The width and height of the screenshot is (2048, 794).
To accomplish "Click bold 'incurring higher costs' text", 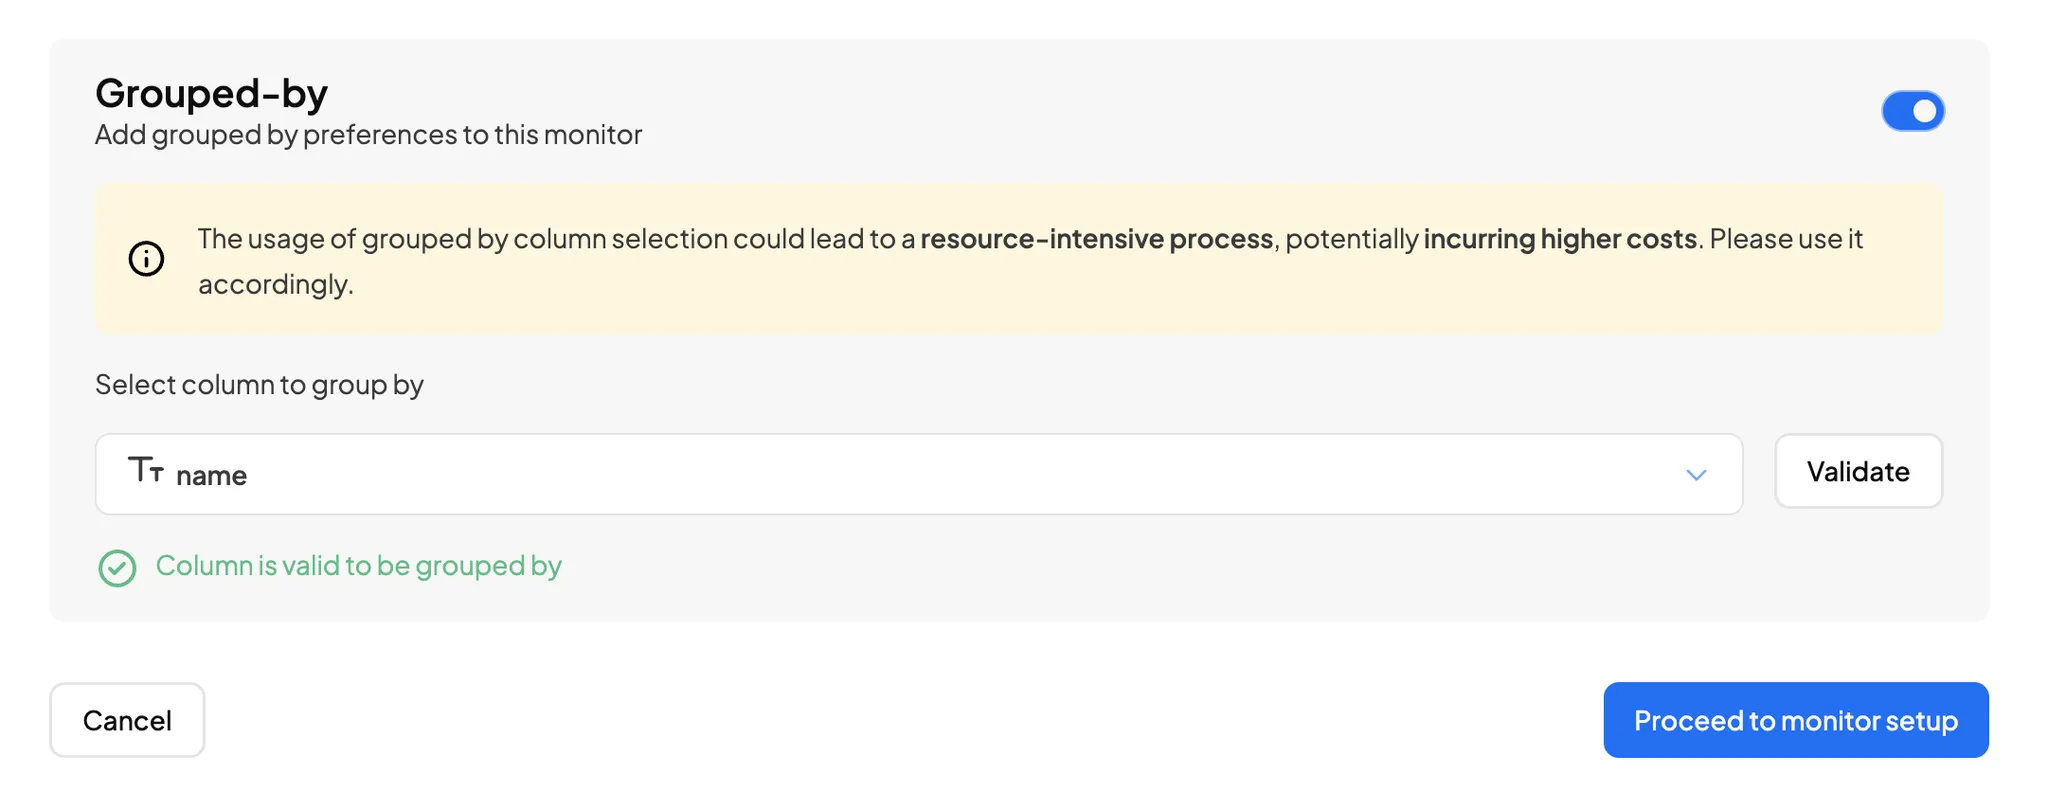I will click(x=1560, y=239).
